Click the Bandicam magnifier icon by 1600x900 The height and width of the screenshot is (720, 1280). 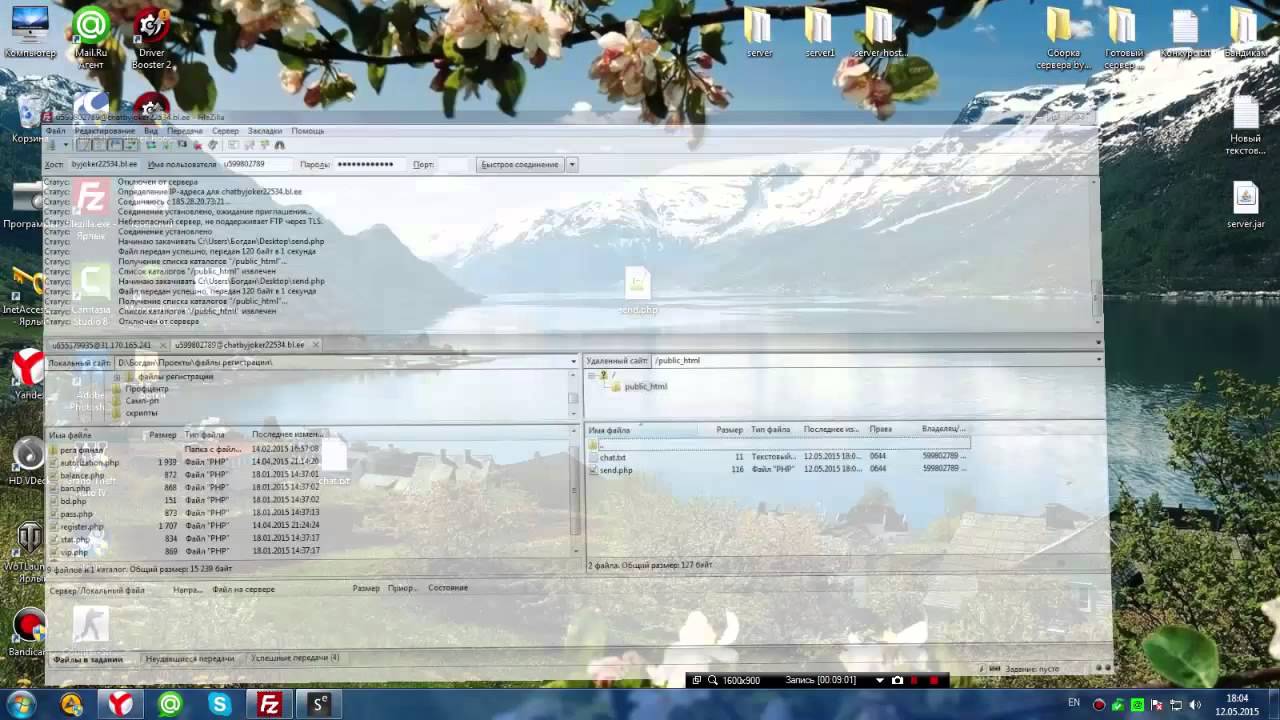(713, 680)
